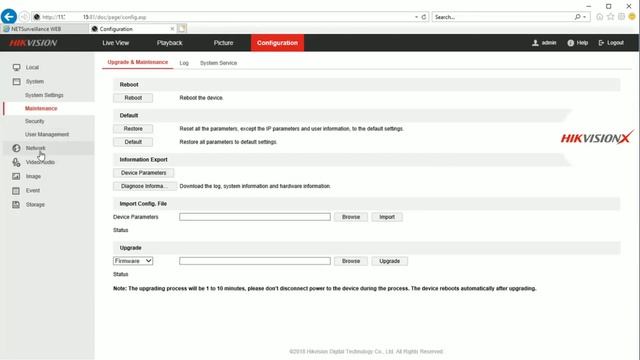Click the Local monitor icon in sidebar
The image size is (640, 360).
click(x=16, y=67)
